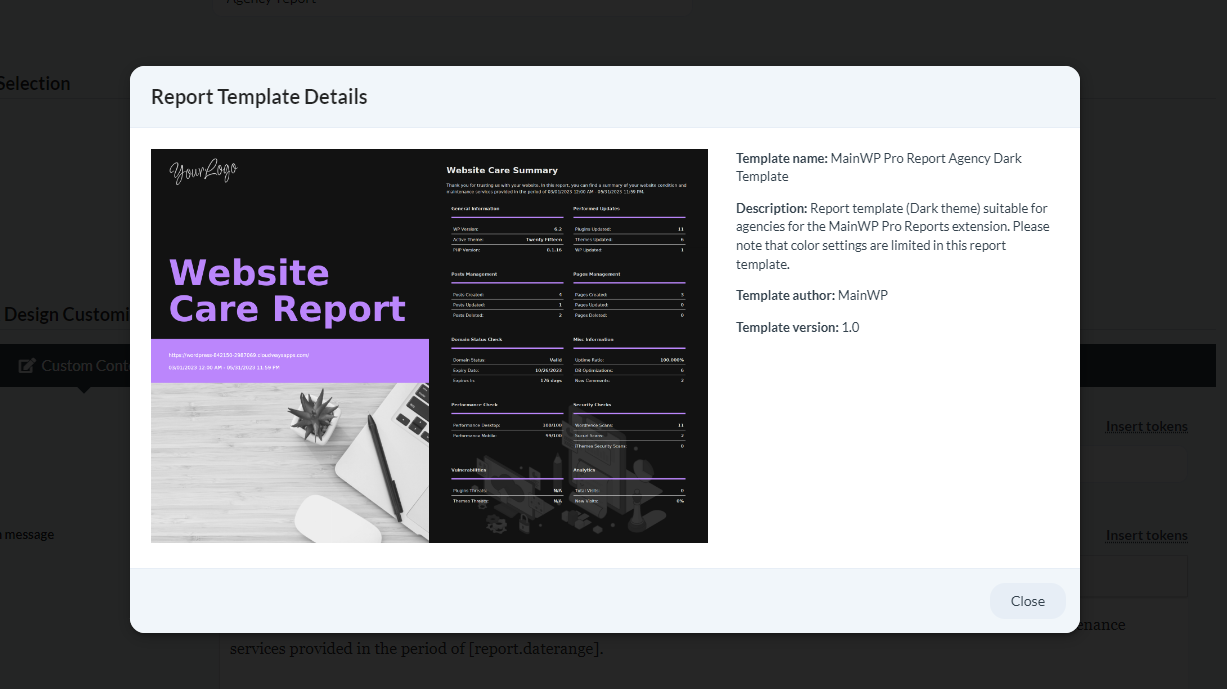Click the Description text in dialog

[893, 236]
